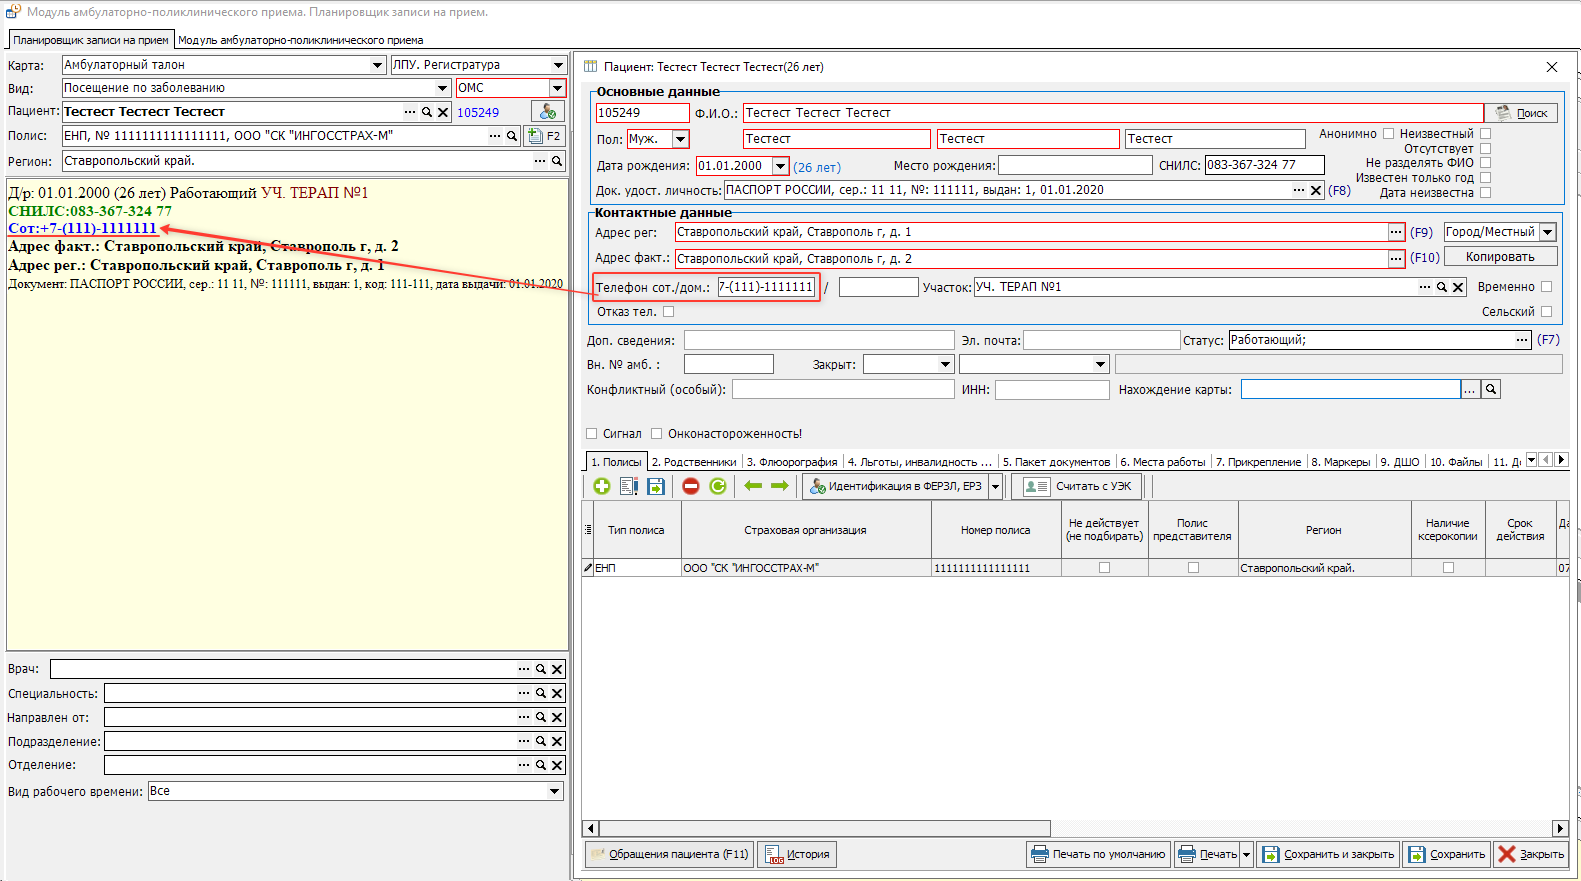The height and width of the screenshot is (881, 1581).
Task: Click the green right arrow in policies toolbar
Action: pyautogui.click(x=780, y=486)
